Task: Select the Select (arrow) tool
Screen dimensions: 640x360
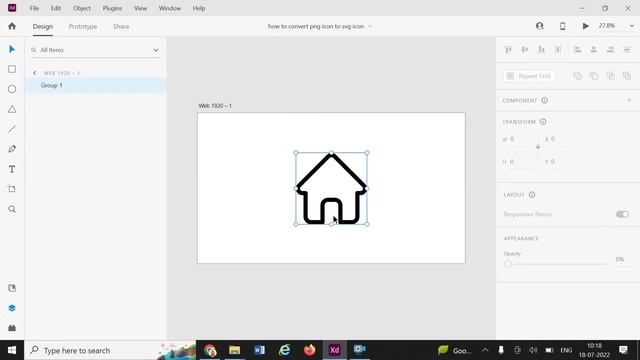Action: coord(12,49)
